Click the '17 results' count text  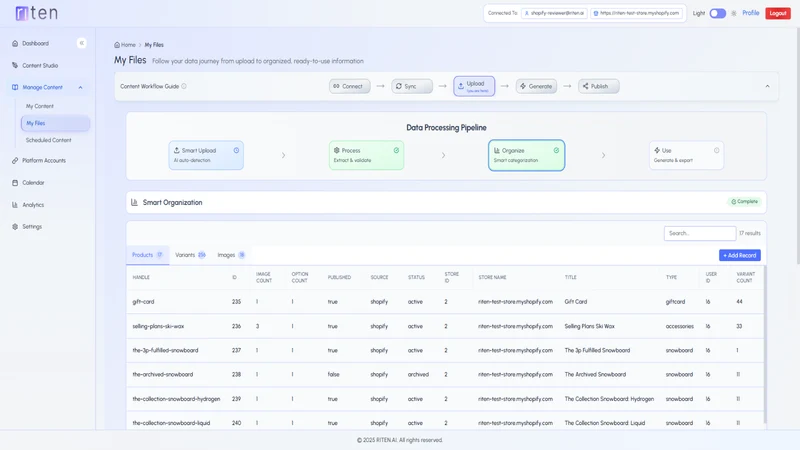click(749, 233)
